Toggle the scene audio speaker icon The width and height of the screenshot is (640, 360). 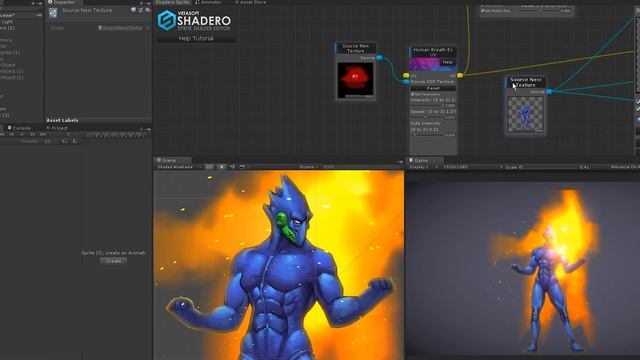point(232,167)
